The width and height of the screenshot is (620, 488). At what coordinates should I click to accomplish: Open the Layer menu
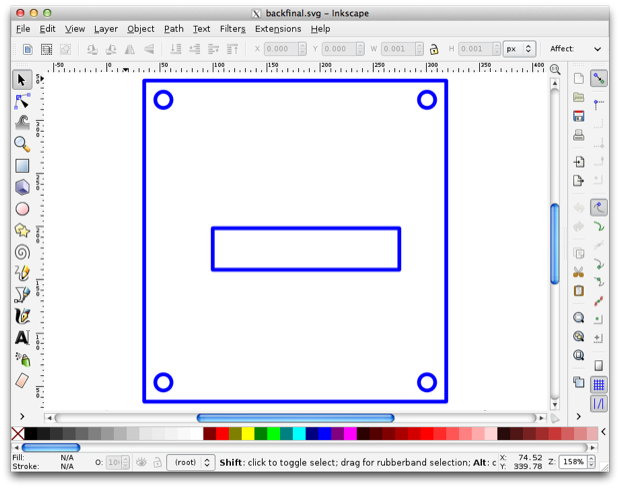click(106, 29)
